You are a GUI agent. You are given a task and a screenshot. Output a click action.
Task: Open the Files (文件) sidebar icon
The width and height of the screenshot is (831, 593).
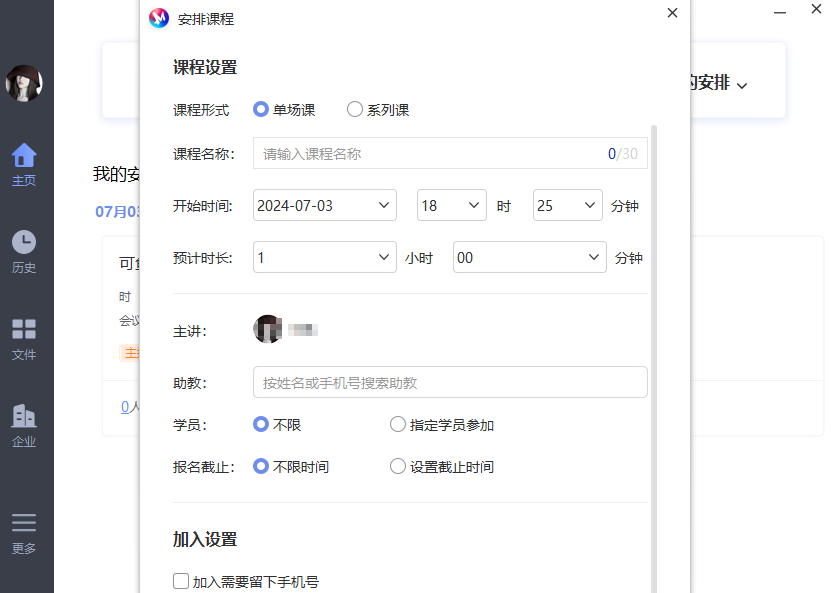(24, 331)
